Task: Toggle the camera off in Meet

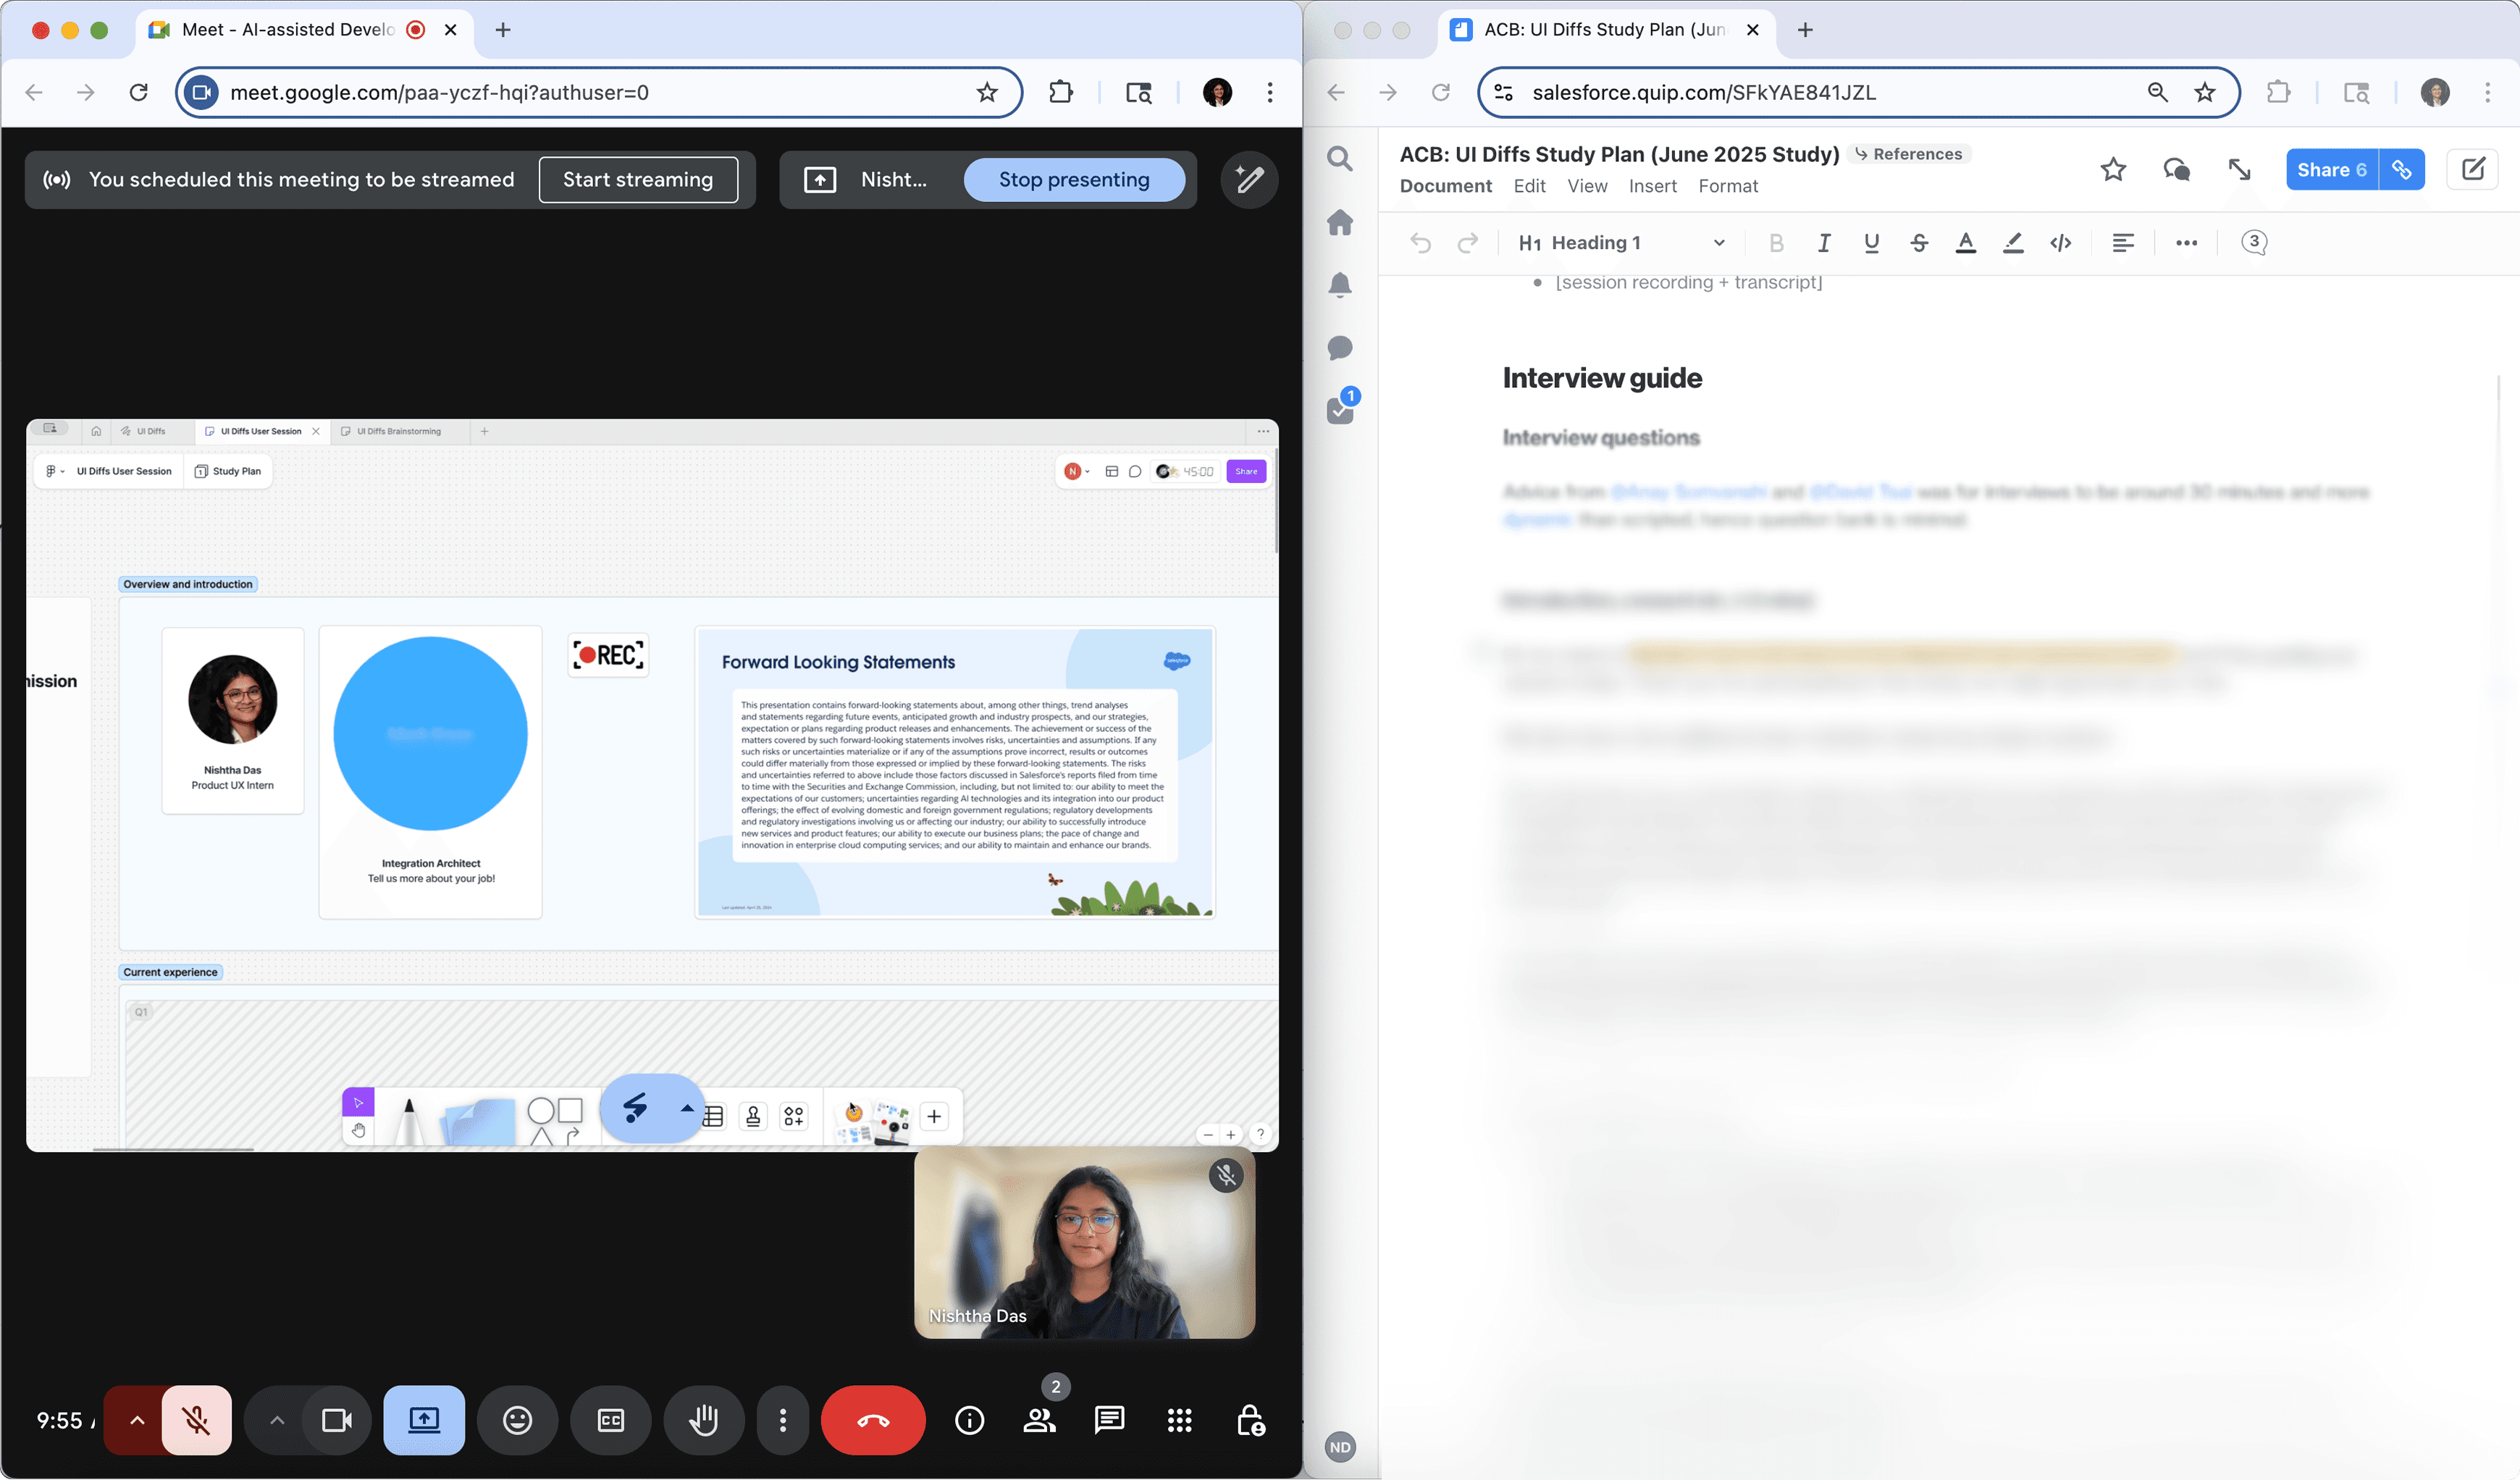Action: pyautogui.click(x=337, y=1420)
